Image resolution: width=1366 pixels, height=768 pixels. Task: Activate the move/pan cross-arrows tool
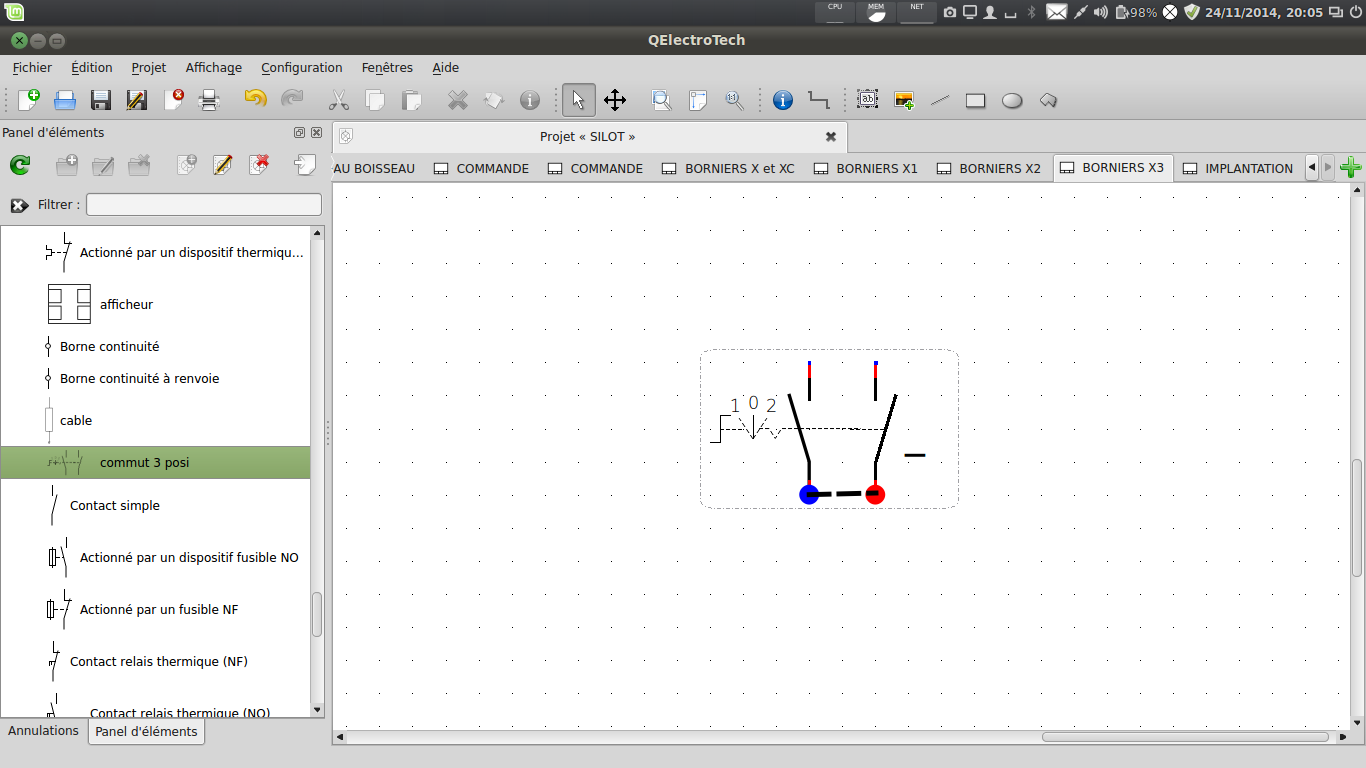pyautogui.click(x=614, y=100)
